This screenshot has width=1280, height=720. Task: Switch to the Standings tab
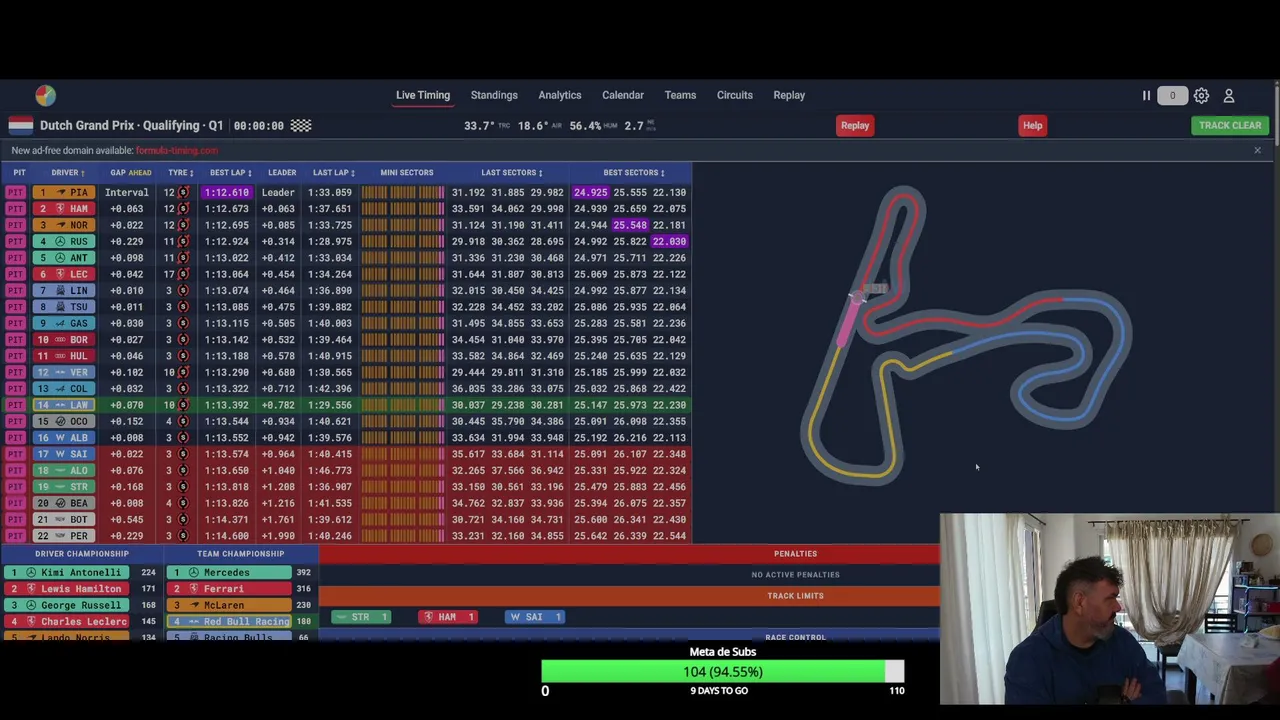[x=494, y=95]
